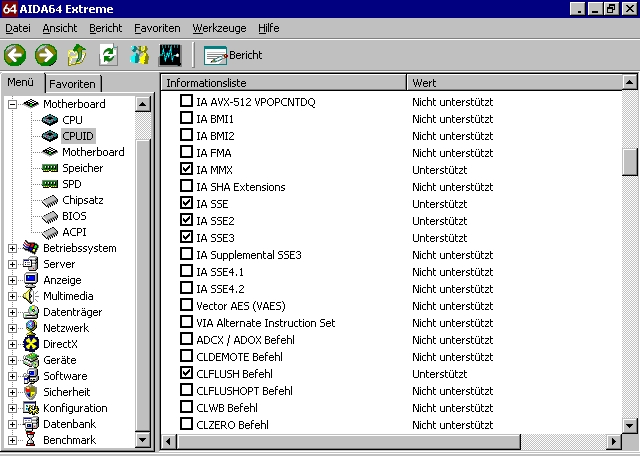
Task: Click the horizontal scrollbar thumb in list
Action: tap(349, 442)
